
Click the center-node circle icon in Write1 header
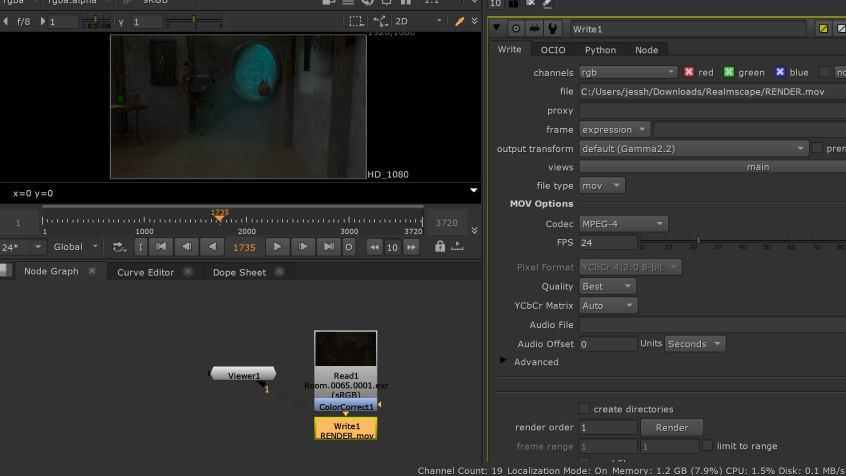tap(516, 29)
